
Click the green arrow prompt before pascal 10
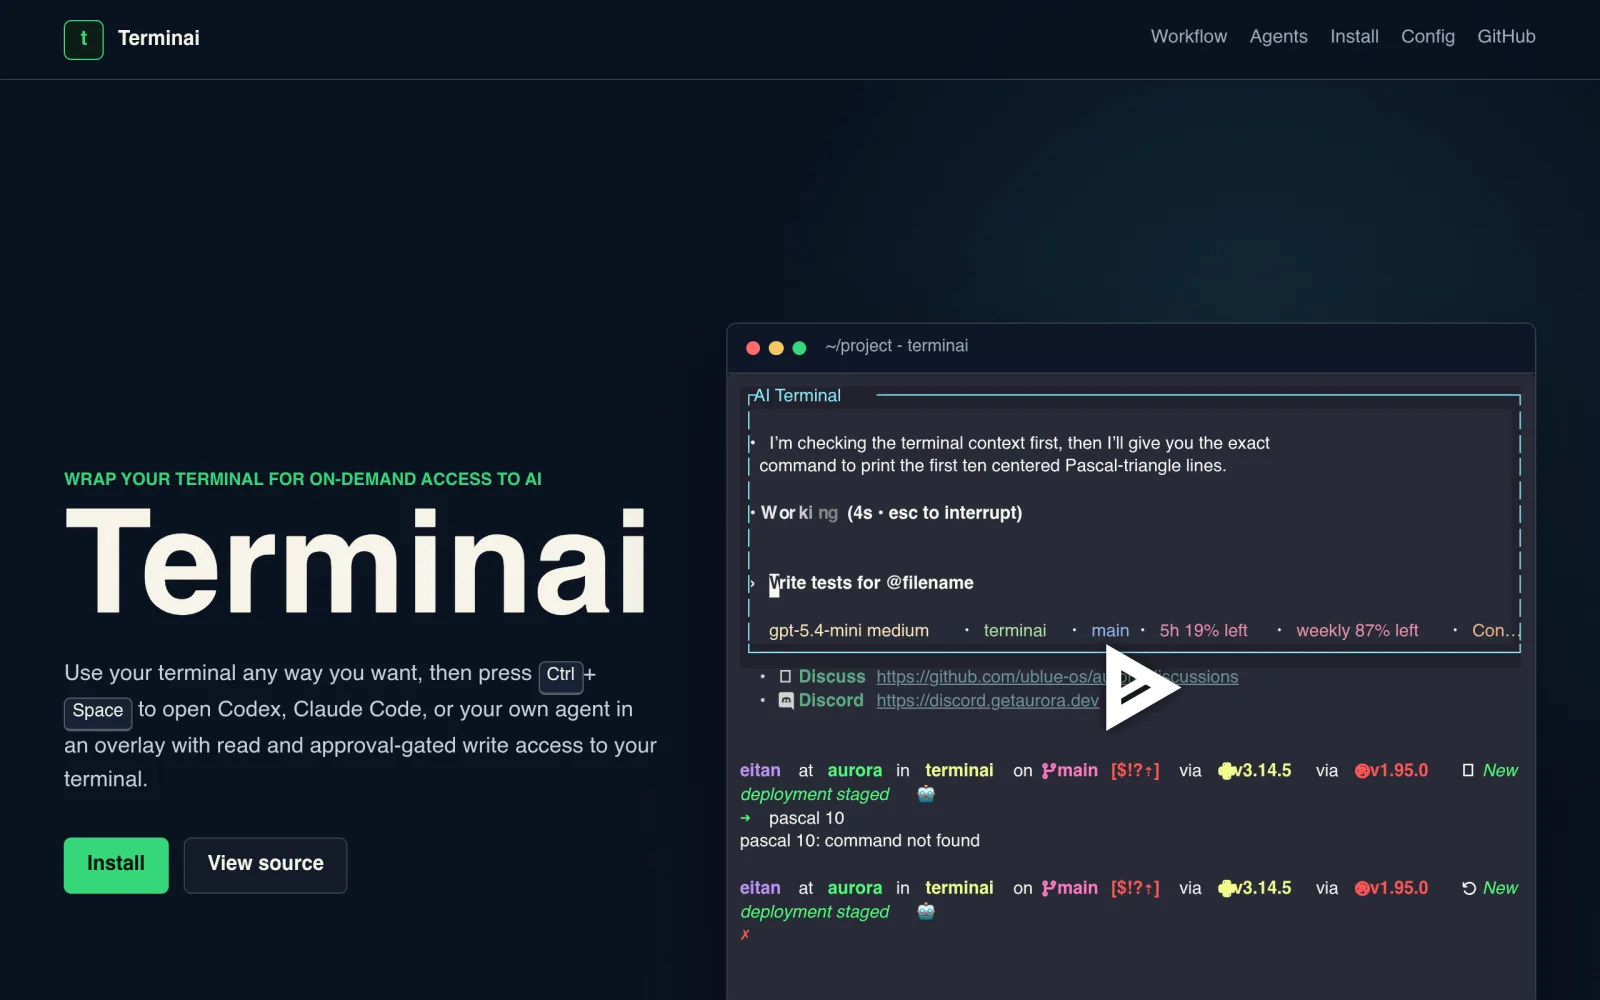coord(745,818)
